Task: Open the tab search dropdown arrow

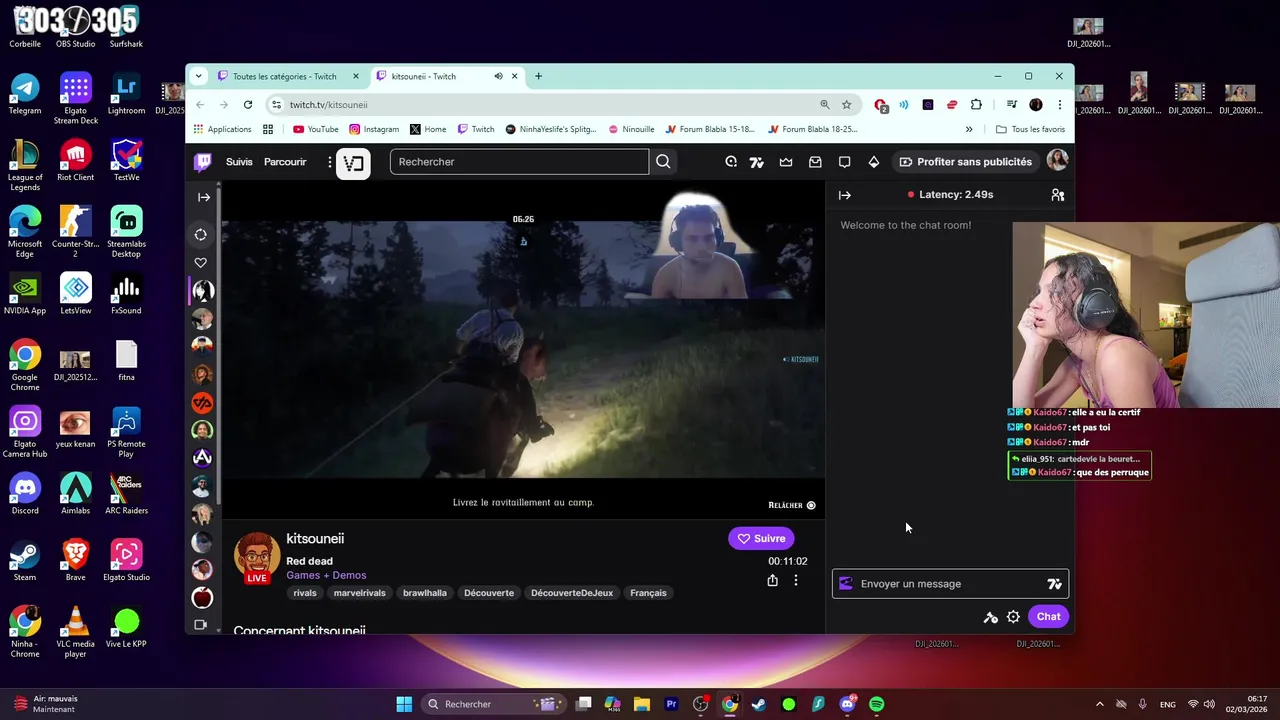Action: [x=198, y=76]
